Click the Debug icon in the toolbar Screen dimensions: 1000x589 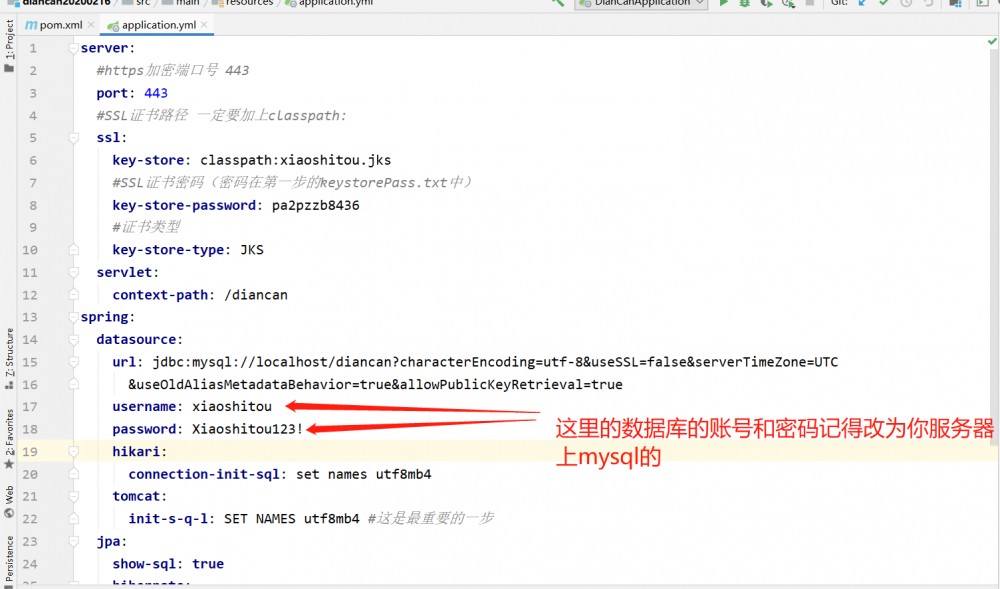point(743,4)
